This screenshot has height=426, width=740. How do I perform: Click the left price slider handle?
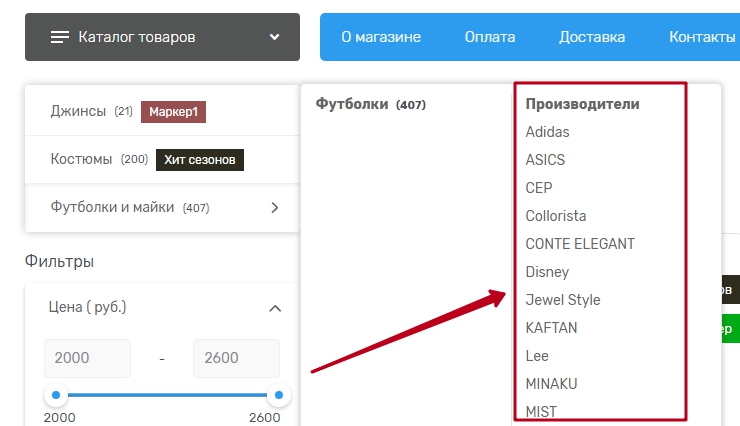(56, 395)
